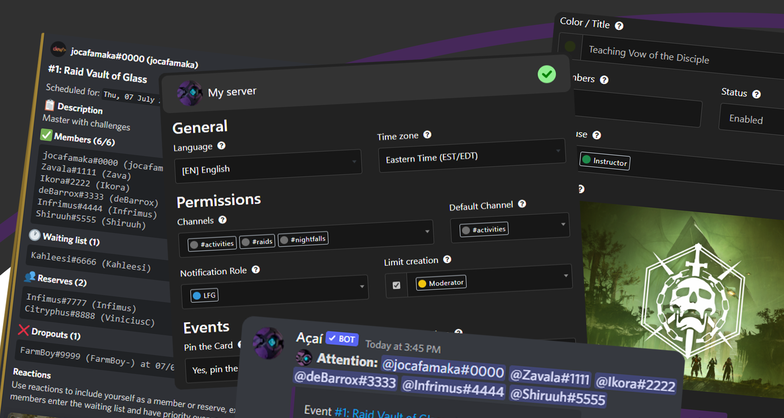The width and height of the screenshot is (784, 418).
Task: Click the clipboard Description icon
Action: pyautogui.click(x=50, y=105)
